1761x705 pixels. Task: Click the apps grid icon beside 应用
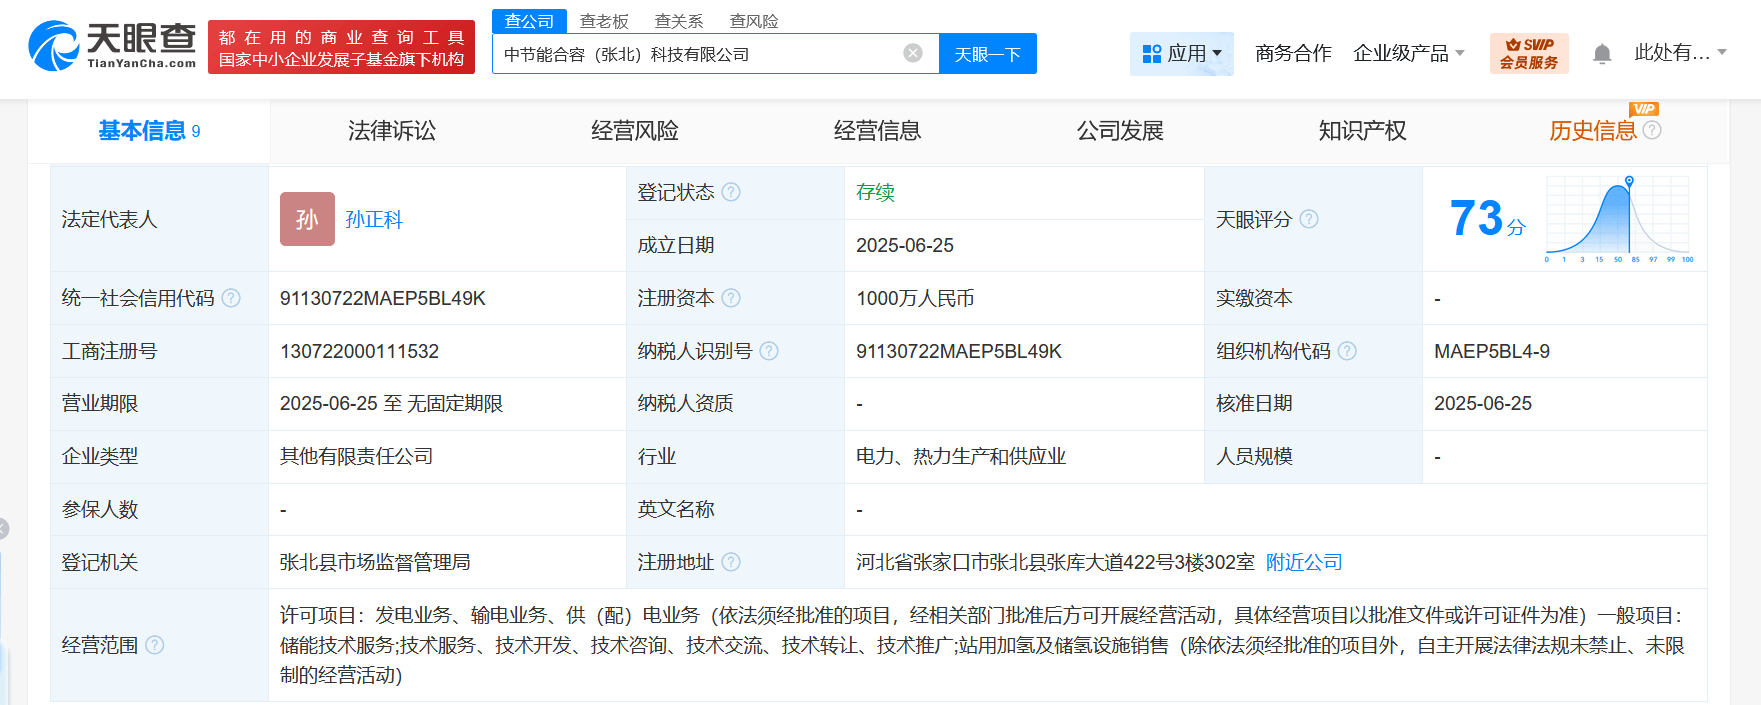[x=1152, y=53]
